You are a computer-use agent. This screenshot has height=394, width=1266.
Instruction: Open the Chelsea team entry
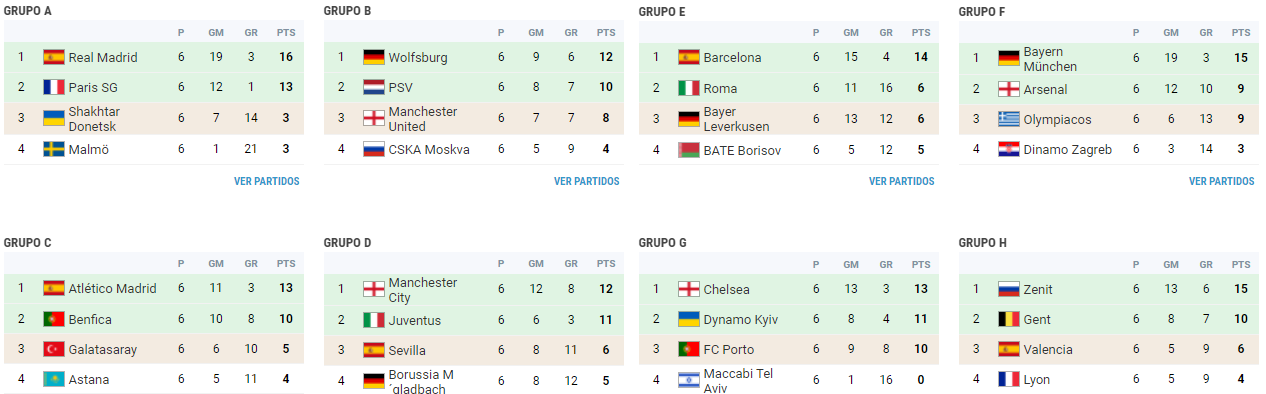click(x=727, y=289)
